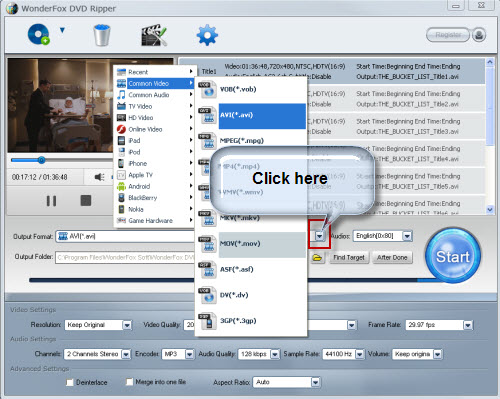Open the dropdown arrow in red box

pyautogui.click(x=319, y=236)
